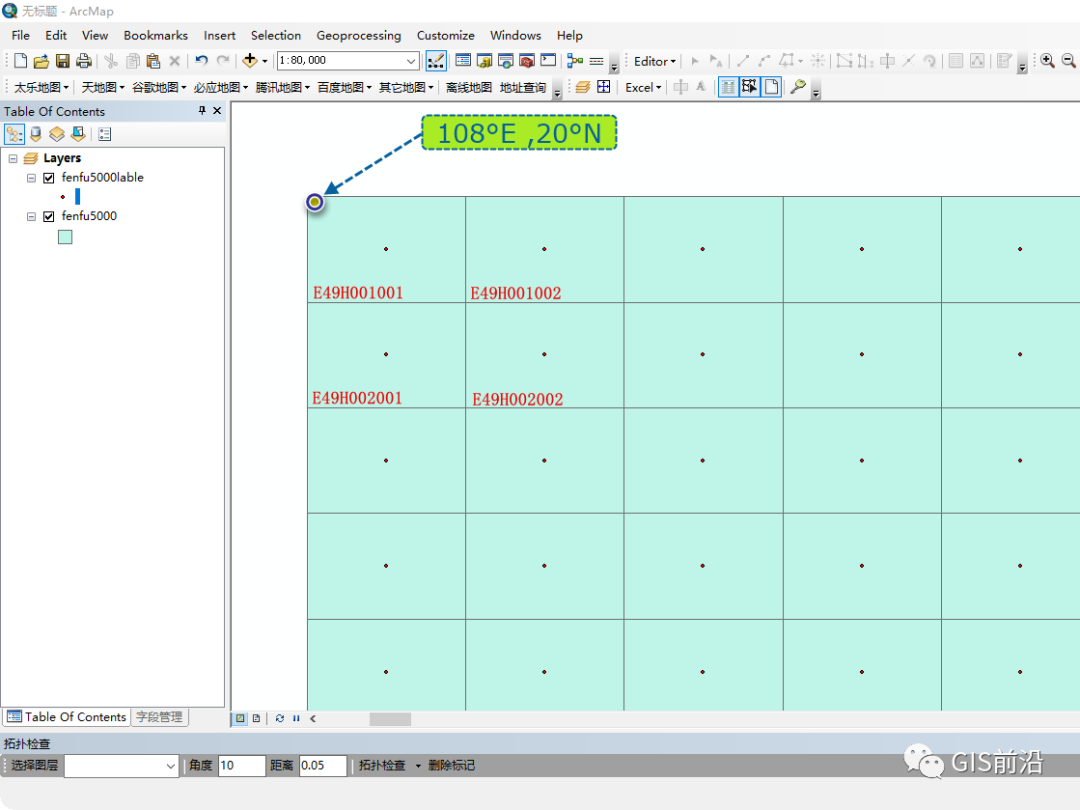The height and width of the screenshot is (810, 1080).
Task: Open Table Of Contents options icon
Action: 105,134
